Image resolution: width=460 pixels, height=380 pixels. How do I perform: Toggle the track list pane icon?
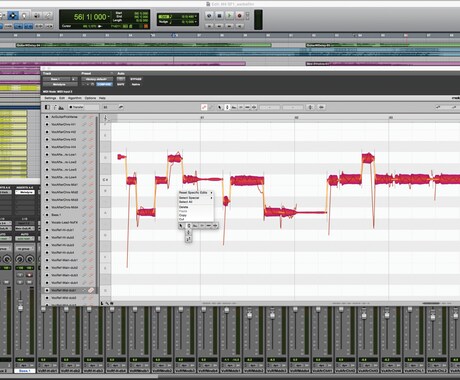click(47, 107)
